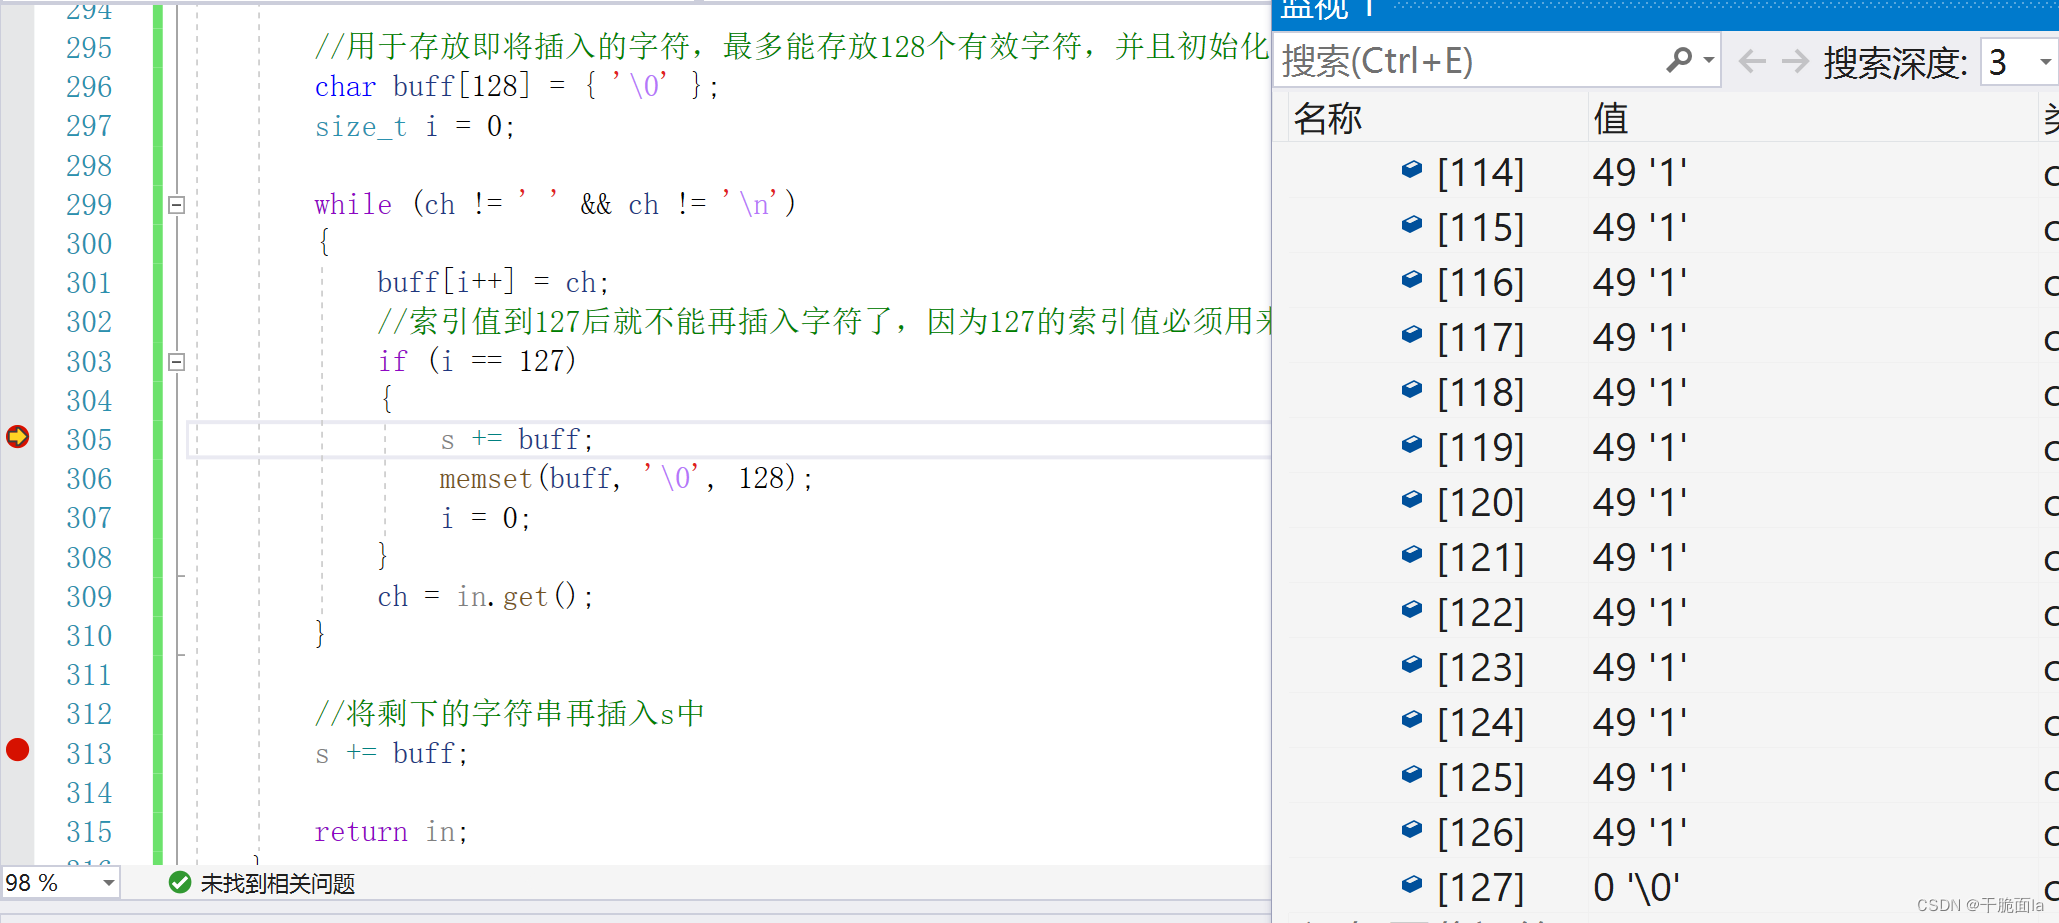Click the name [123] in the watch list
Viewport: 2059px width, 923px height.
tap(1481, 667)
